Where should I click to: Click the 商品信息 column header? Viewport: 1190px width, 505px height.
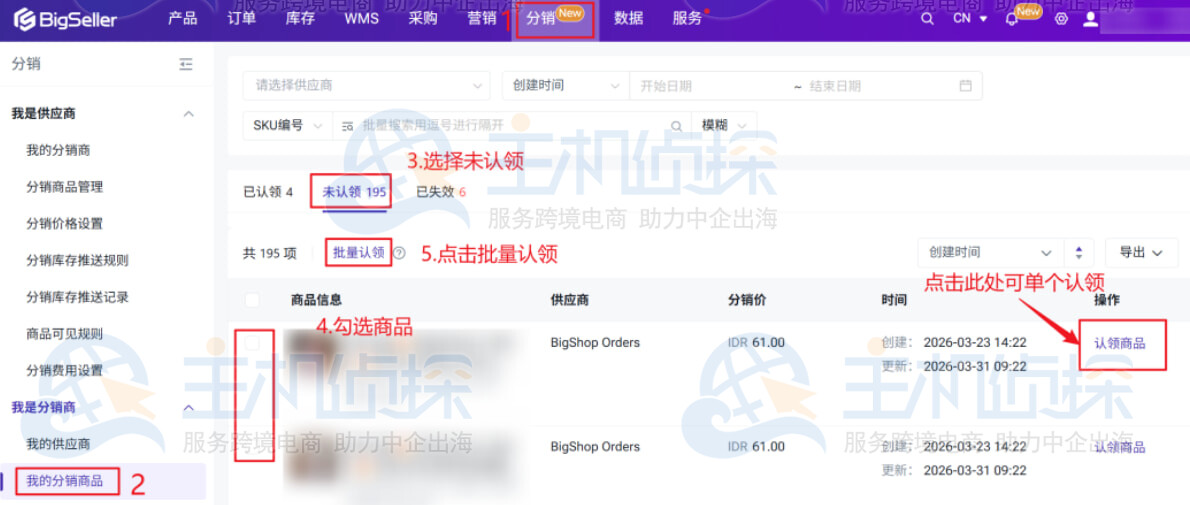316,300
